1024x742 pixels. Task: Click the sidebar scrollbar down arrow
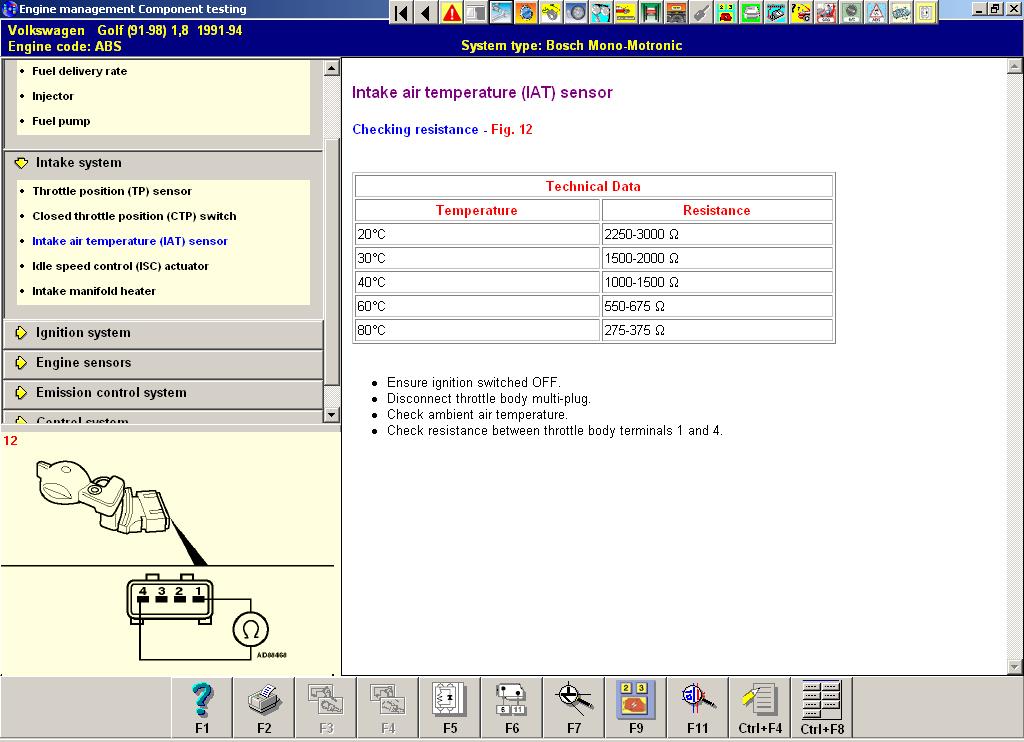point(332,415)
